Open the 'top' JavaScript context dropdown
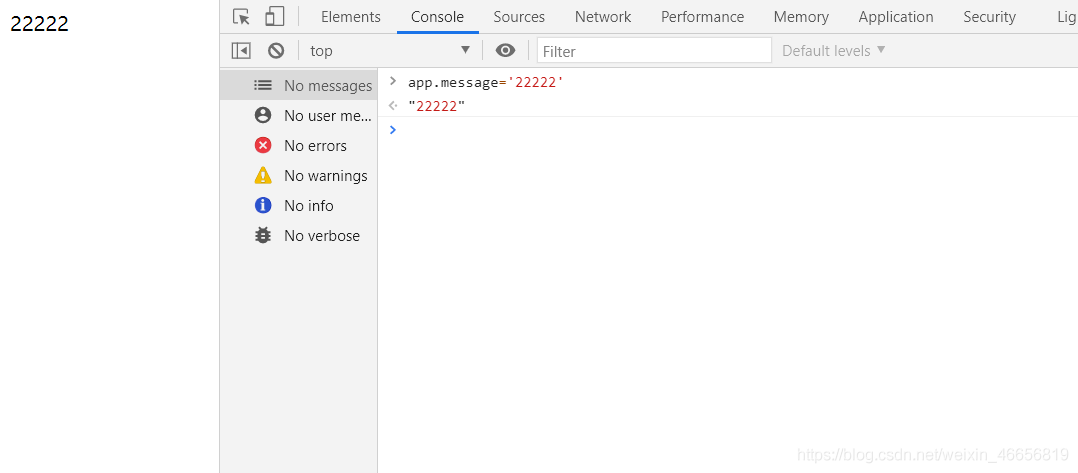Viewport: 1078px width, 473px height. 390,50
